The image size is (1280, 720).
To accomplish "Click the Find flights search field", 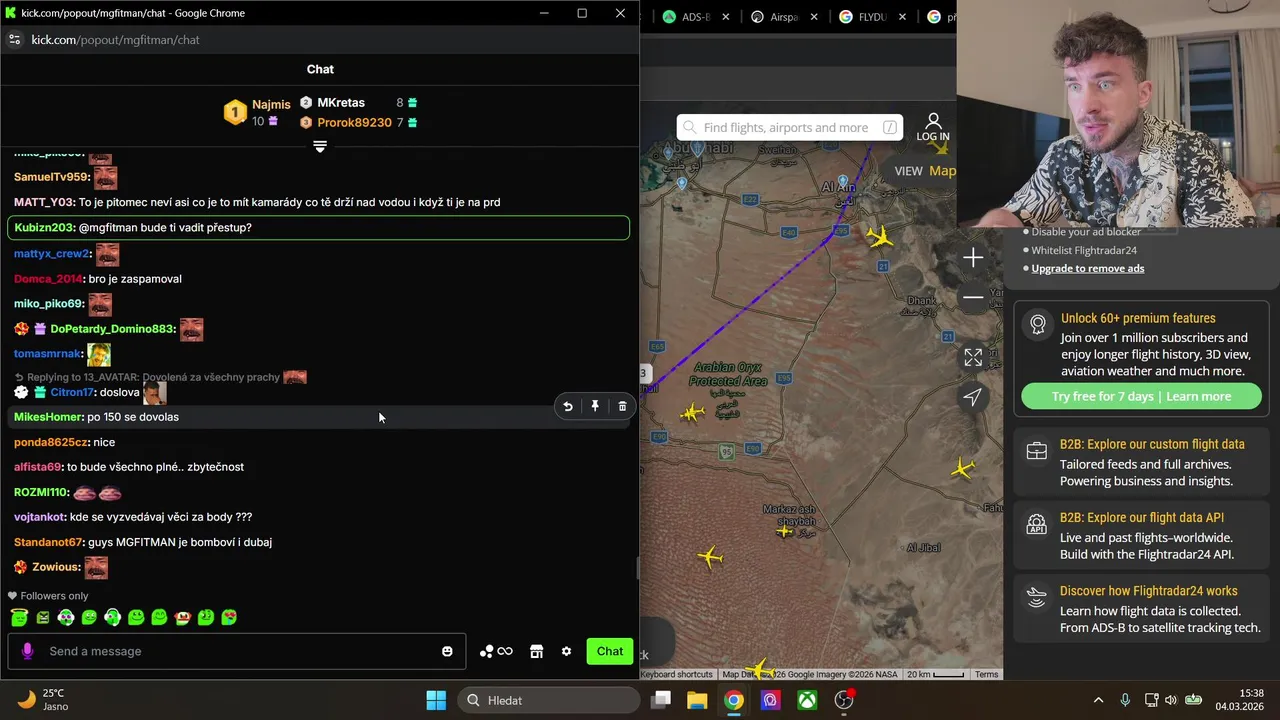I will (x=790, y=127).
